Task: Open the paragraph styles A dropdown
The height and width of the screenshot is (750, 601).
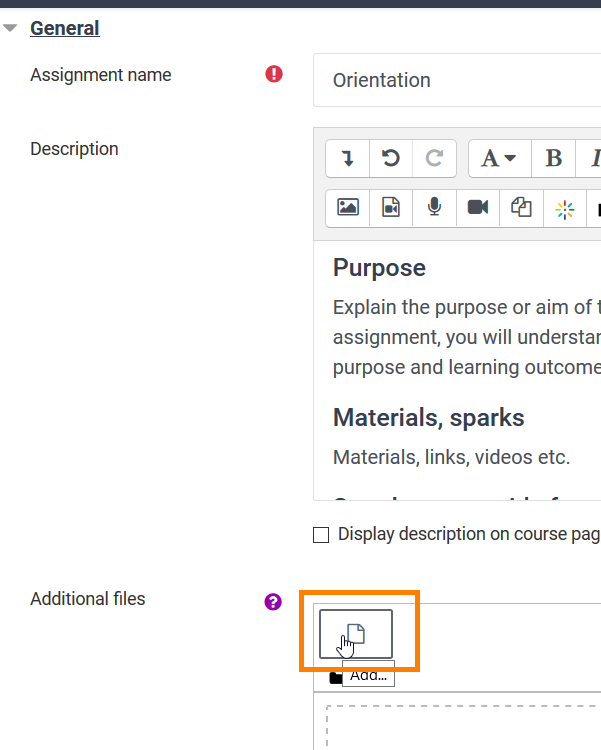Action: 500,158
